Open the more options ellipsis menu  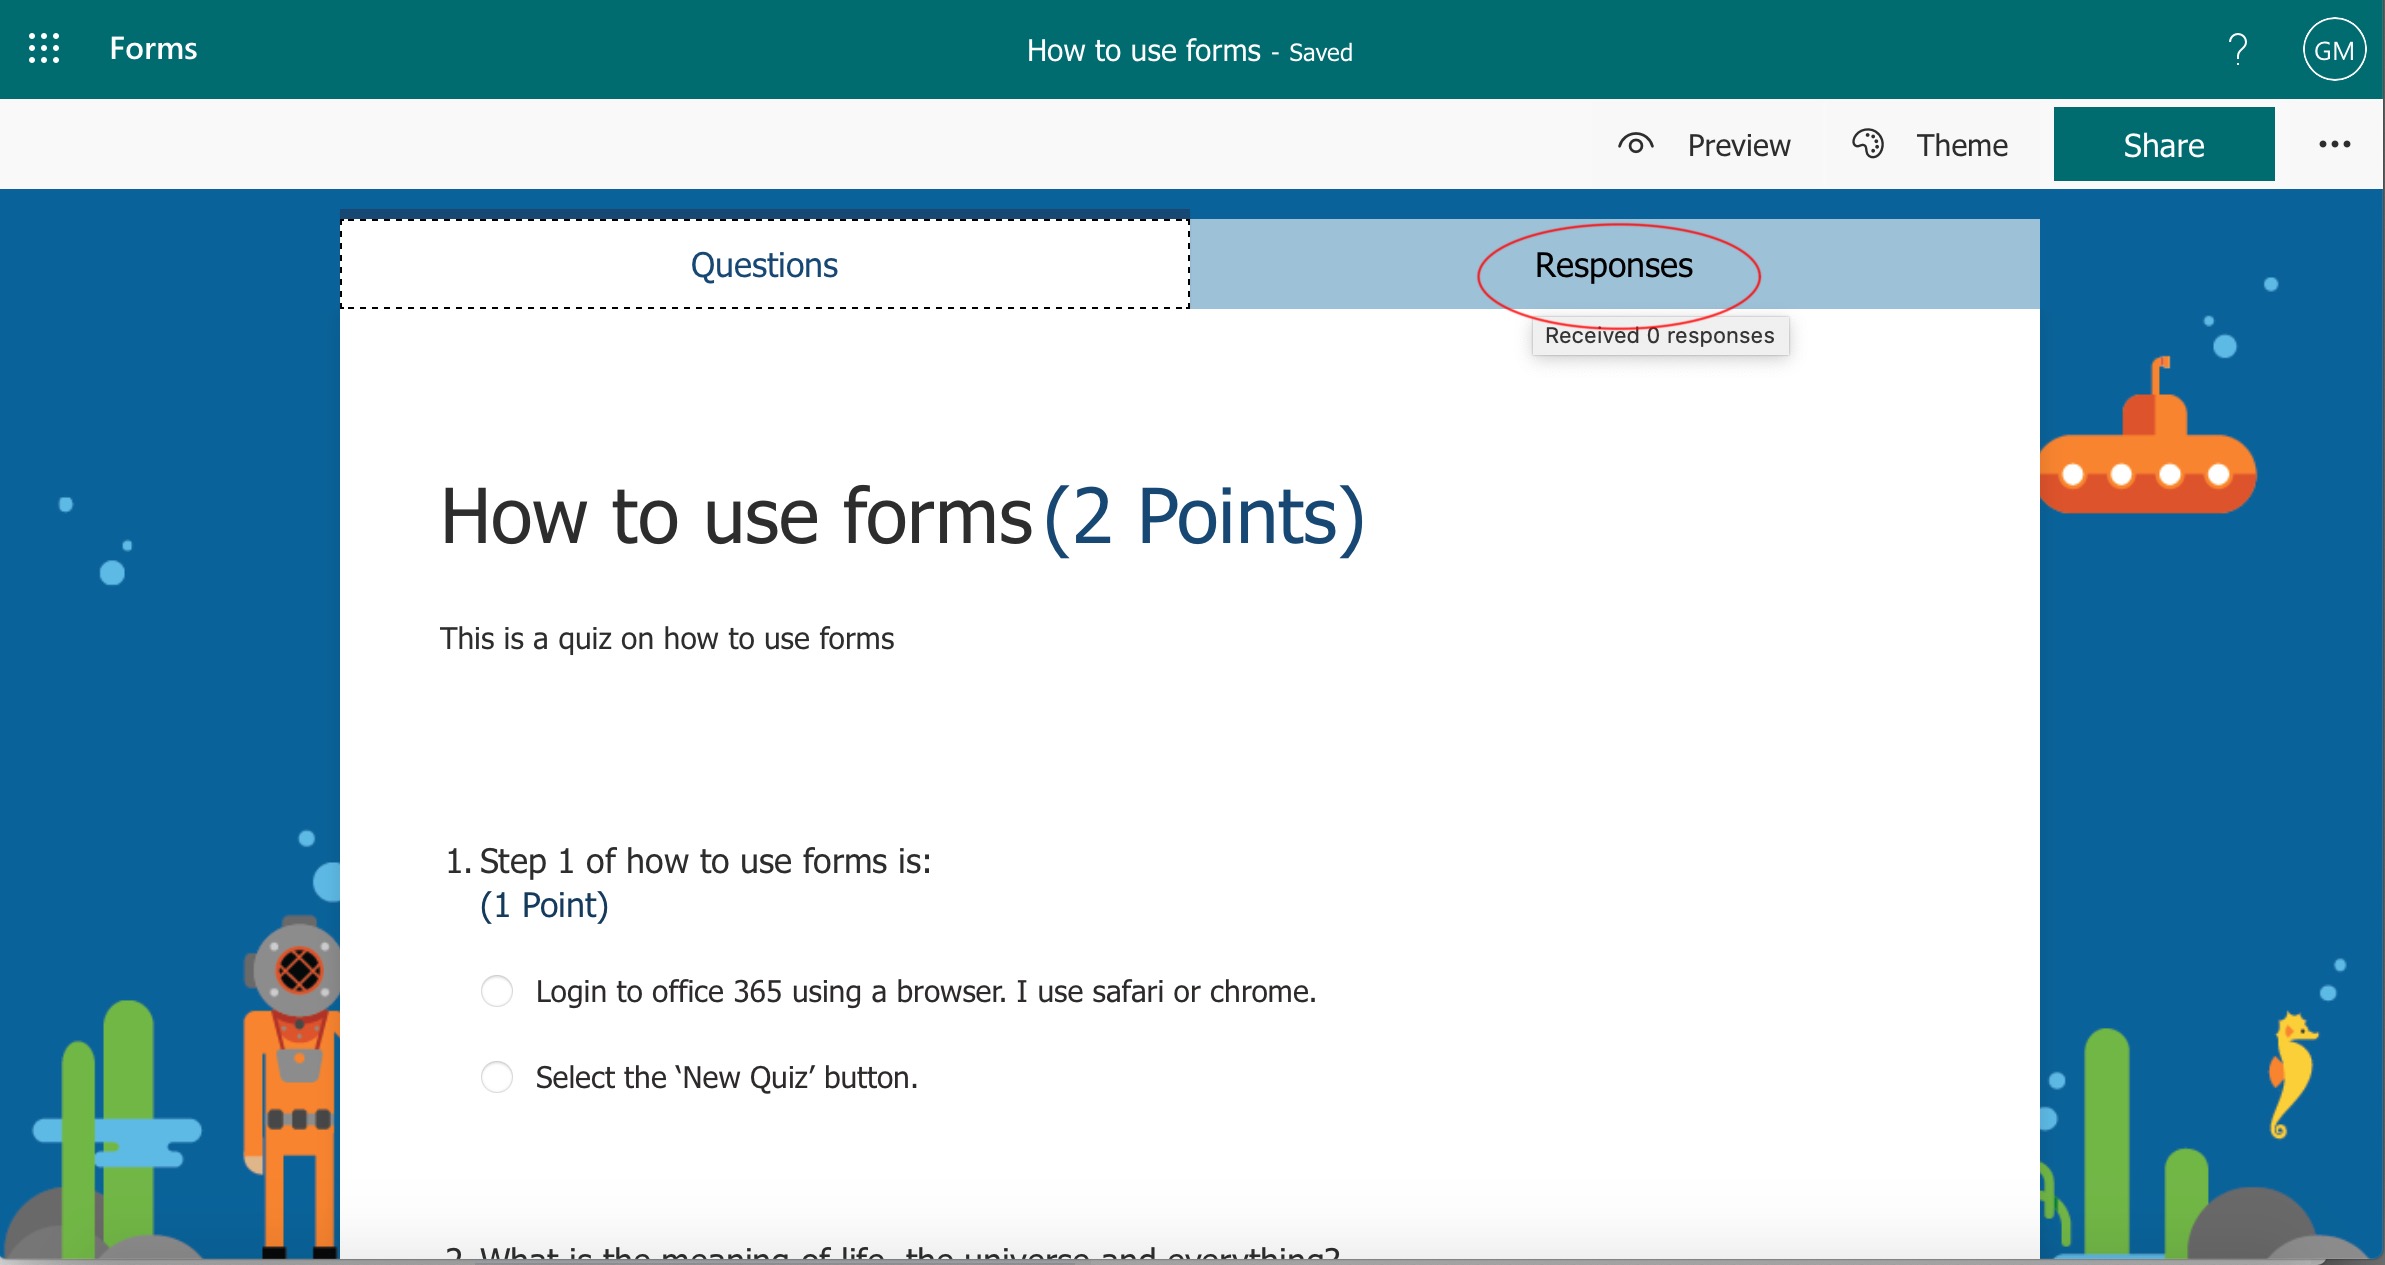pyautogui.click(x=2334, y=144)
